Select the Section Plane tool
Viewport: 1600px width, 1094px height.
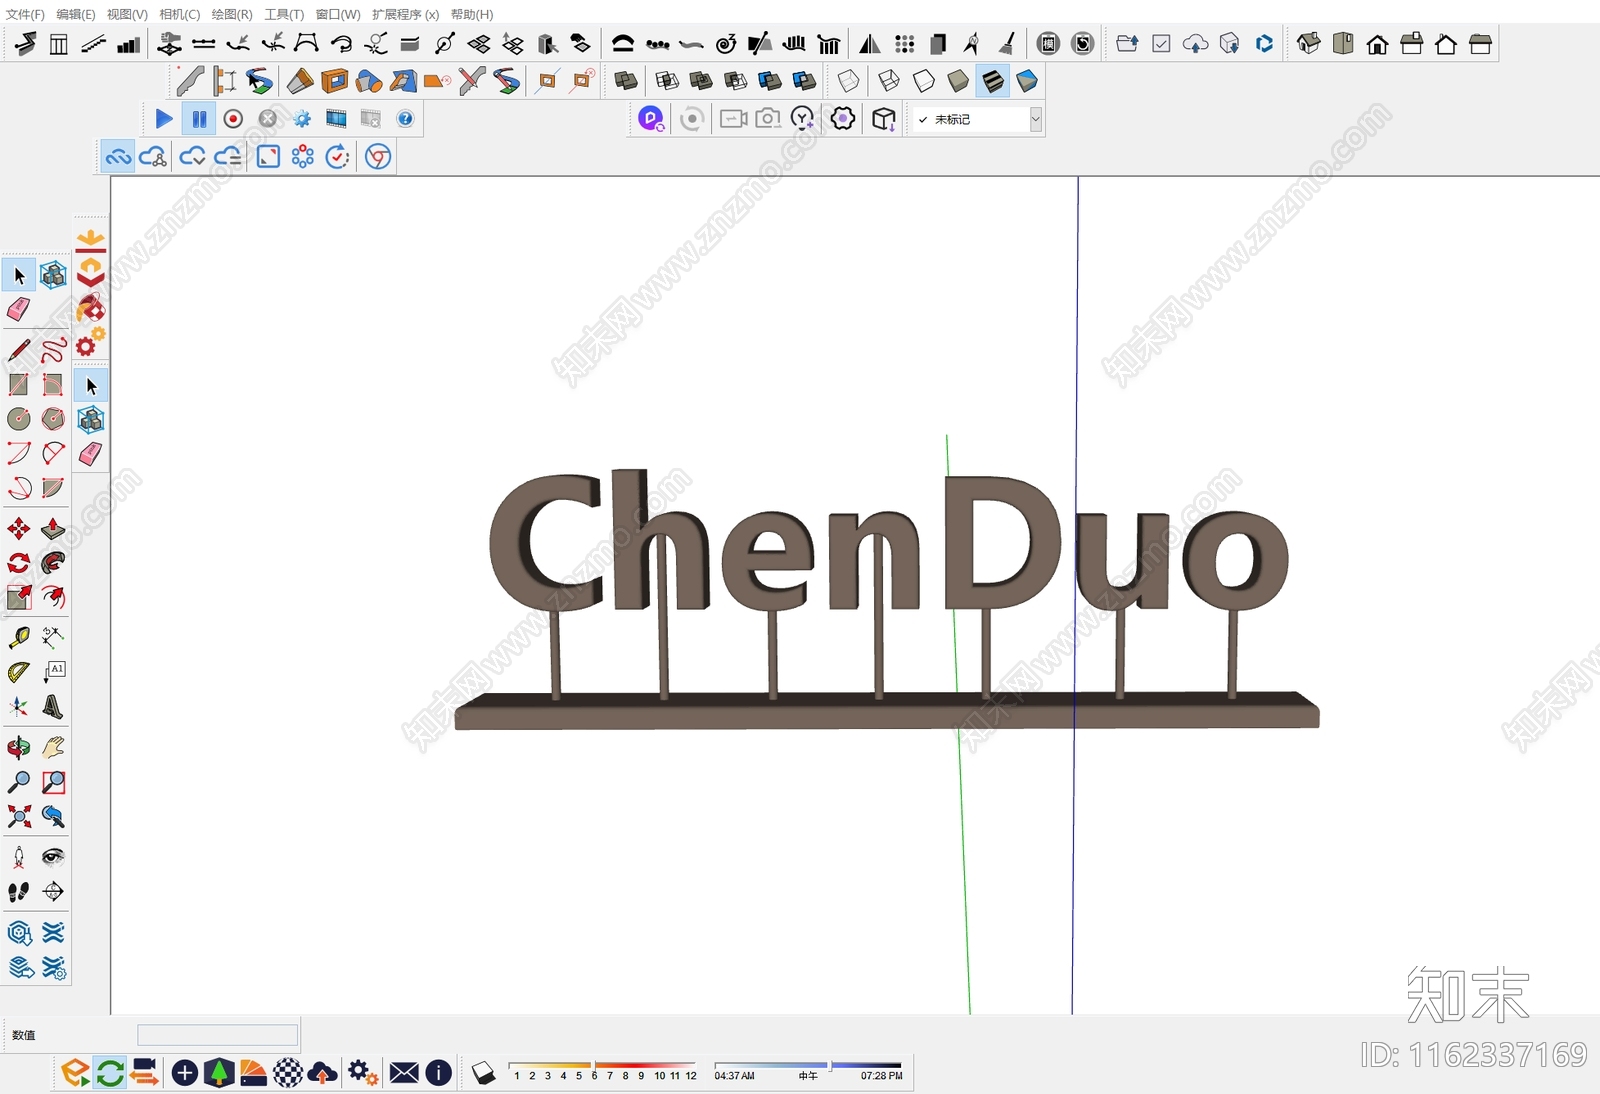pyautogui.click(x=53, y=891)
